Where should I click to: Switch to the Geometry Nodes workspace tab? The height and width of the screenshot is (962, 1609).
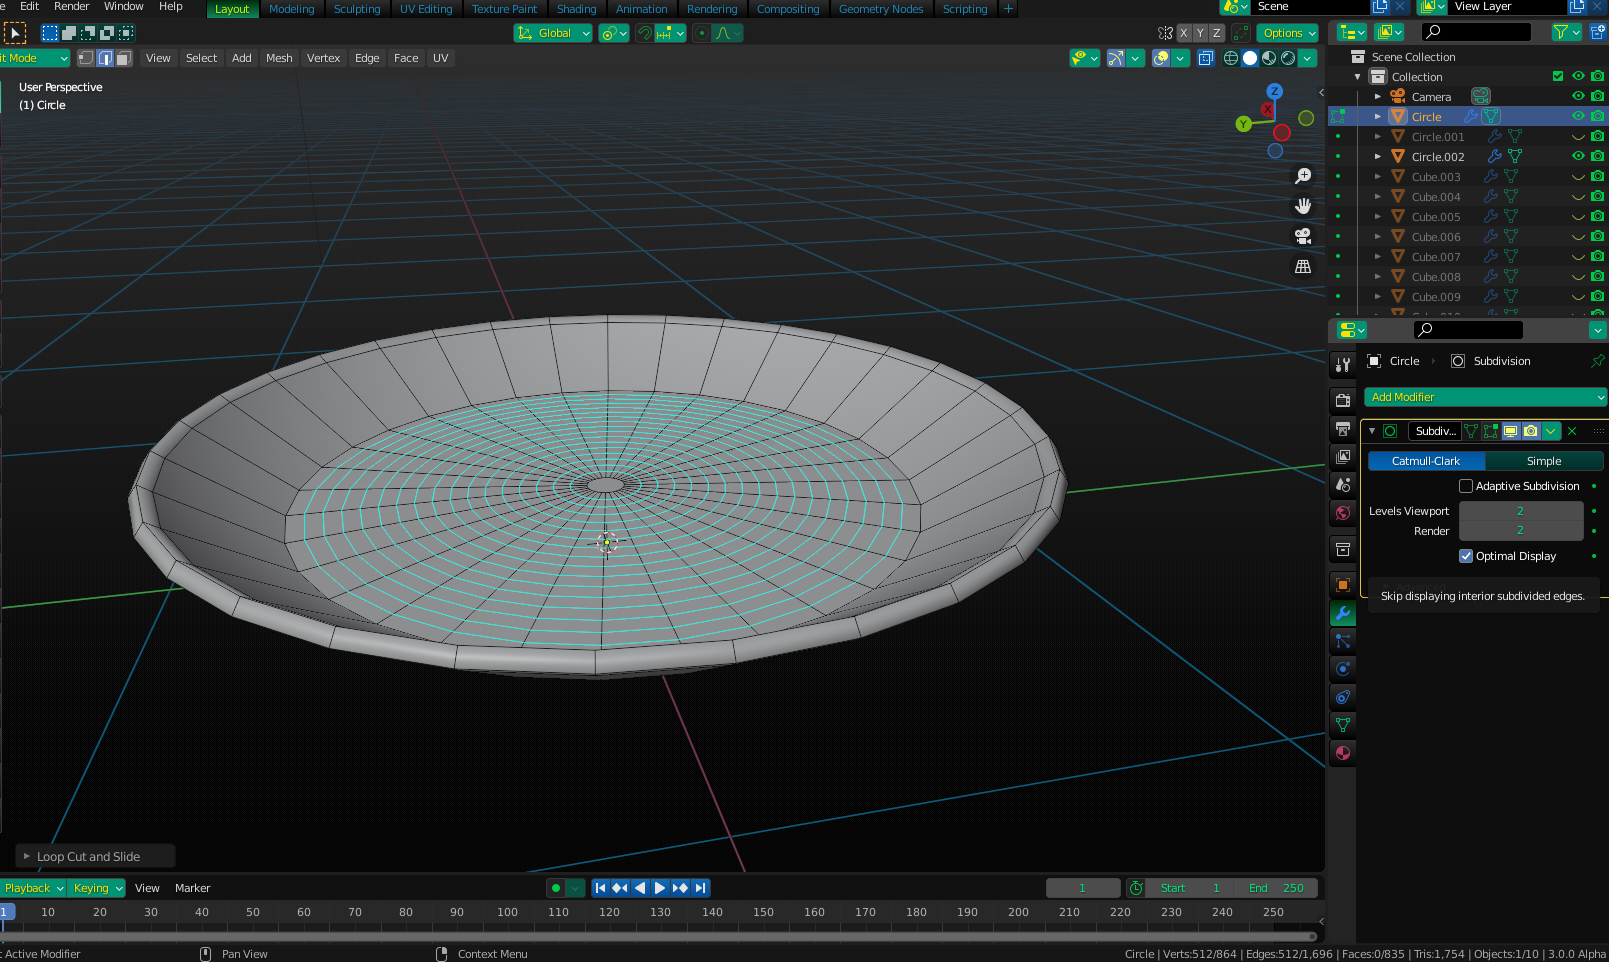881,9
